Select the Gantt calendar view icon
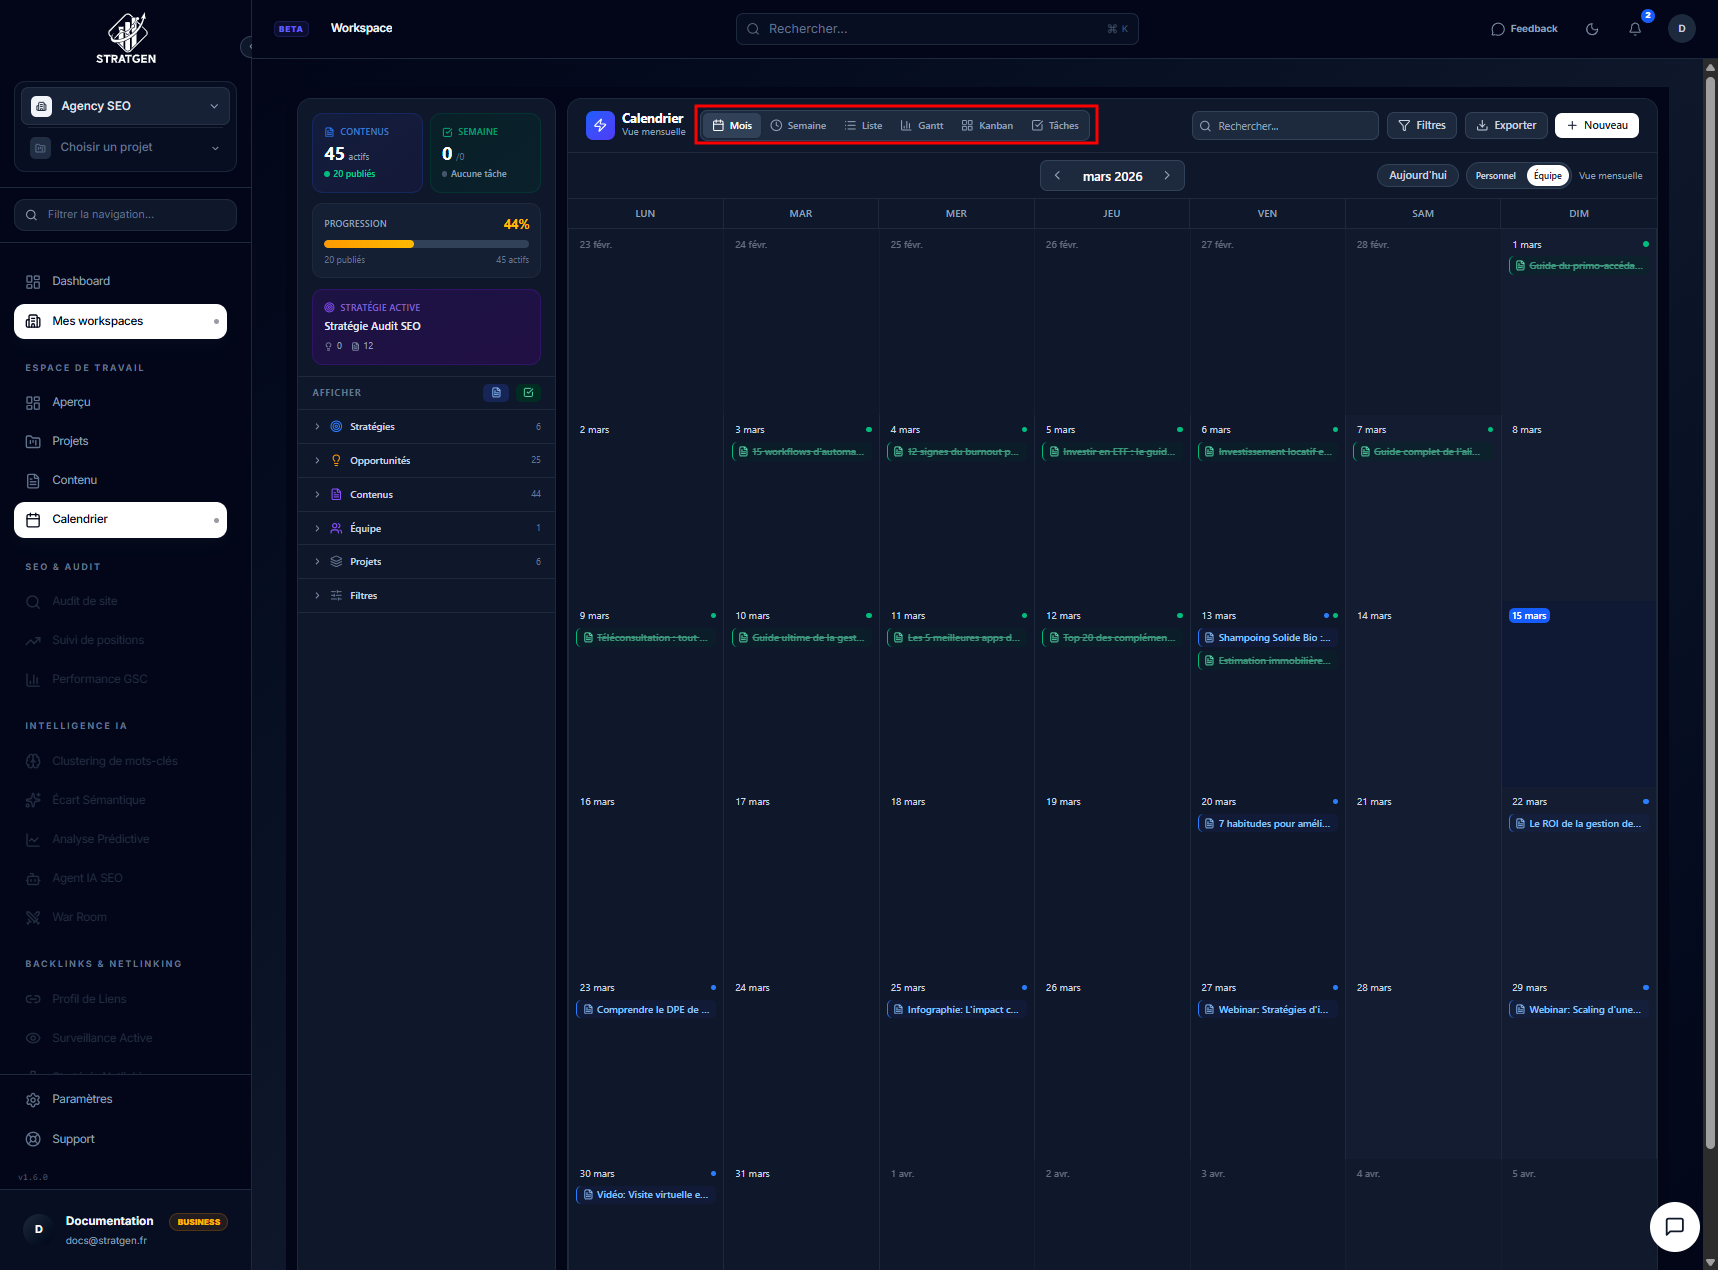The width and height of the screenshot is (1718, 1270). point(921,125)
